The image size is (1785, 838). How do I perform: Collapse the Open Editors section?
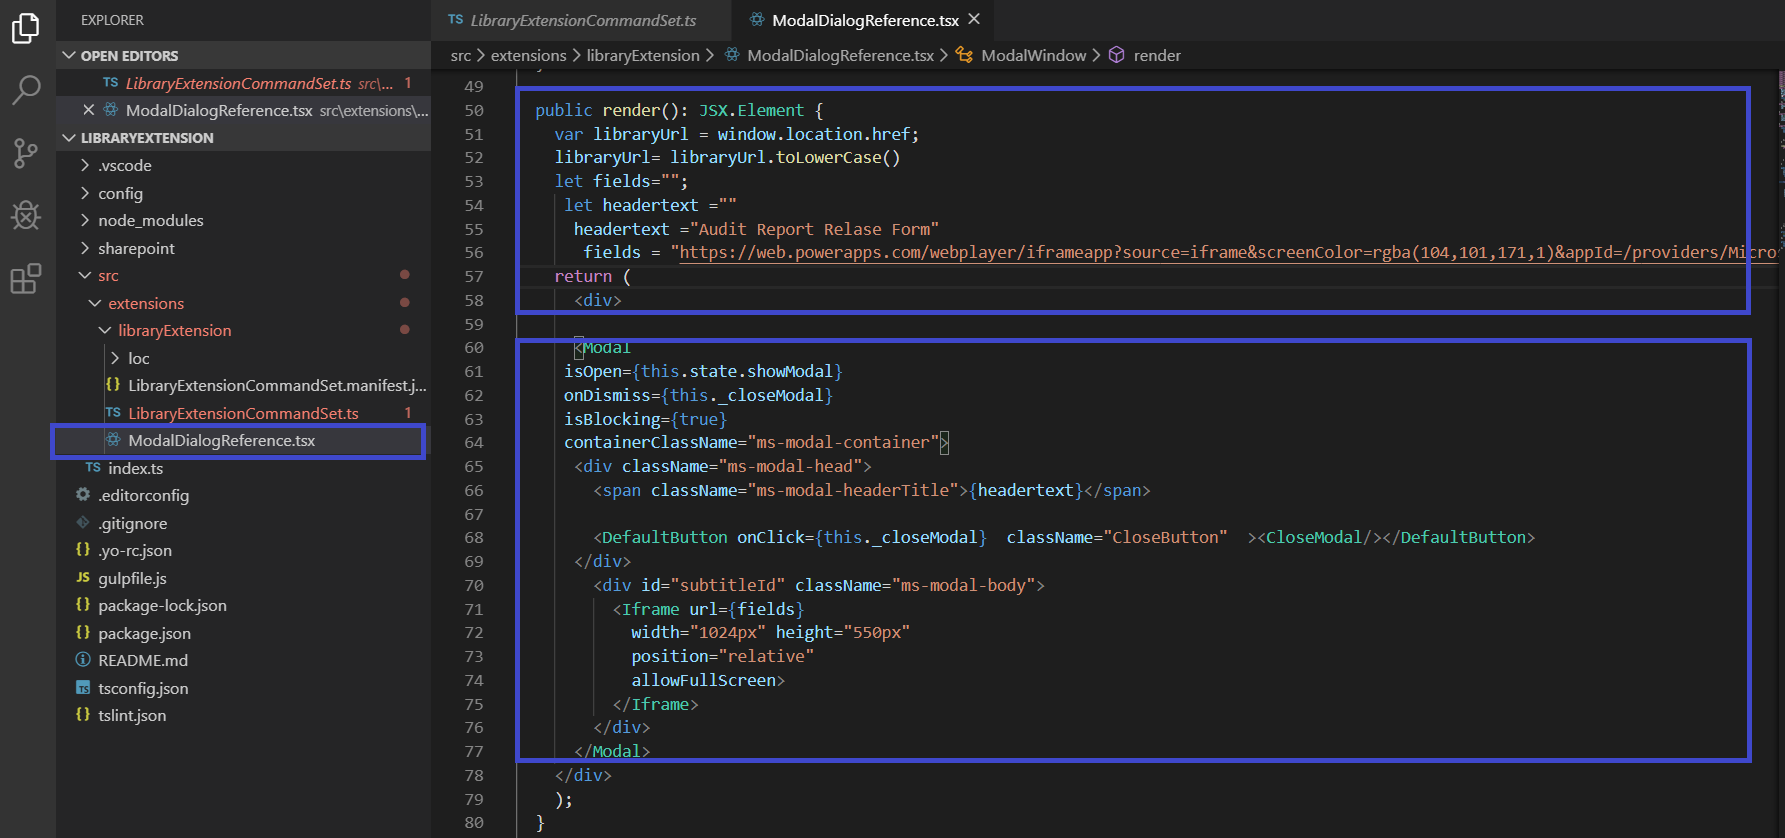tap(69, 56)
